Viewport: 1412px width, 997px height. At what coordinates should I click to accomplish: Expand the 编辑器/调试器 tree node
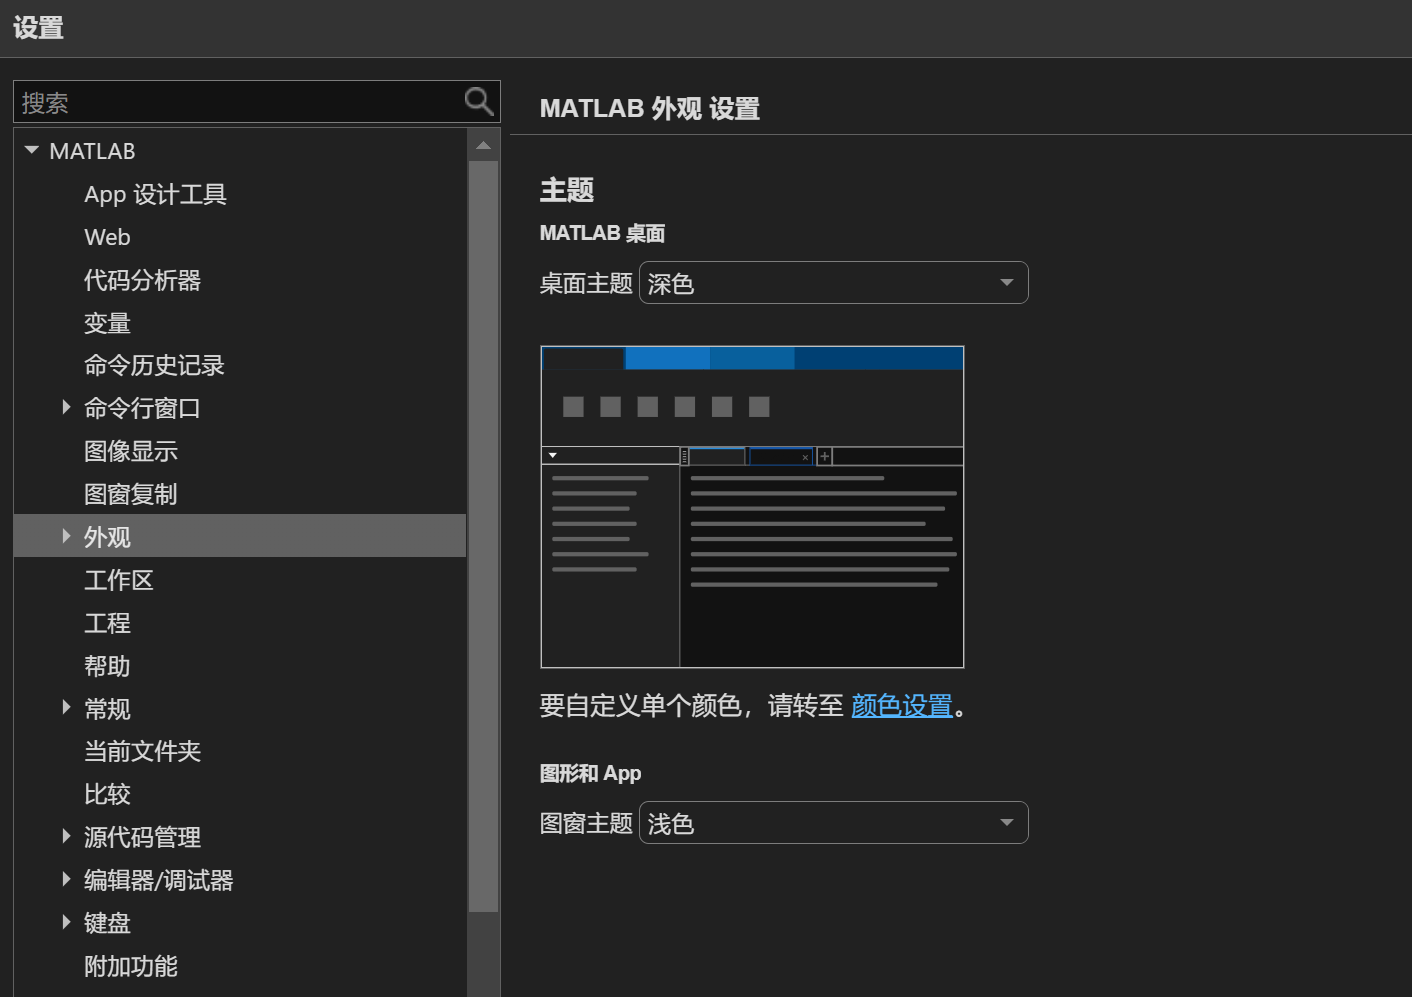[66, 879]
